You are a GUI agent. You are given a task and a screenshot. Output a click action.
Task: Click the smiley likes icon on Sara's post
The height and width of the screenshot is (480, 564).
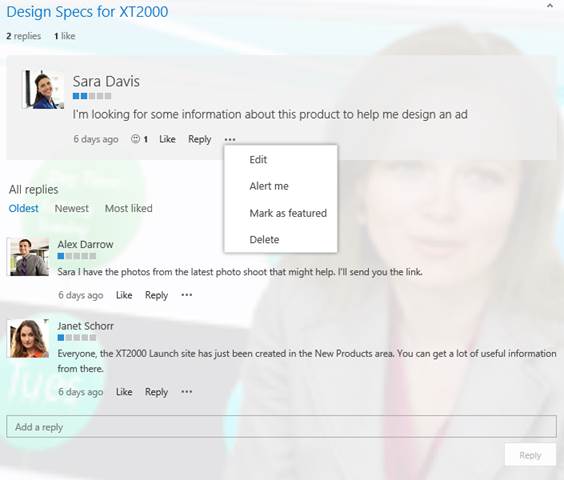pyautogui.click(x=135, y=139)
